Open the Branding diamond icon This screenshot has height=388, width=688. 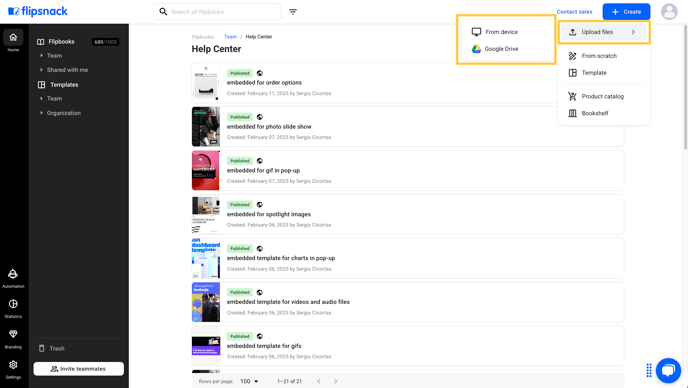[13, 334]
